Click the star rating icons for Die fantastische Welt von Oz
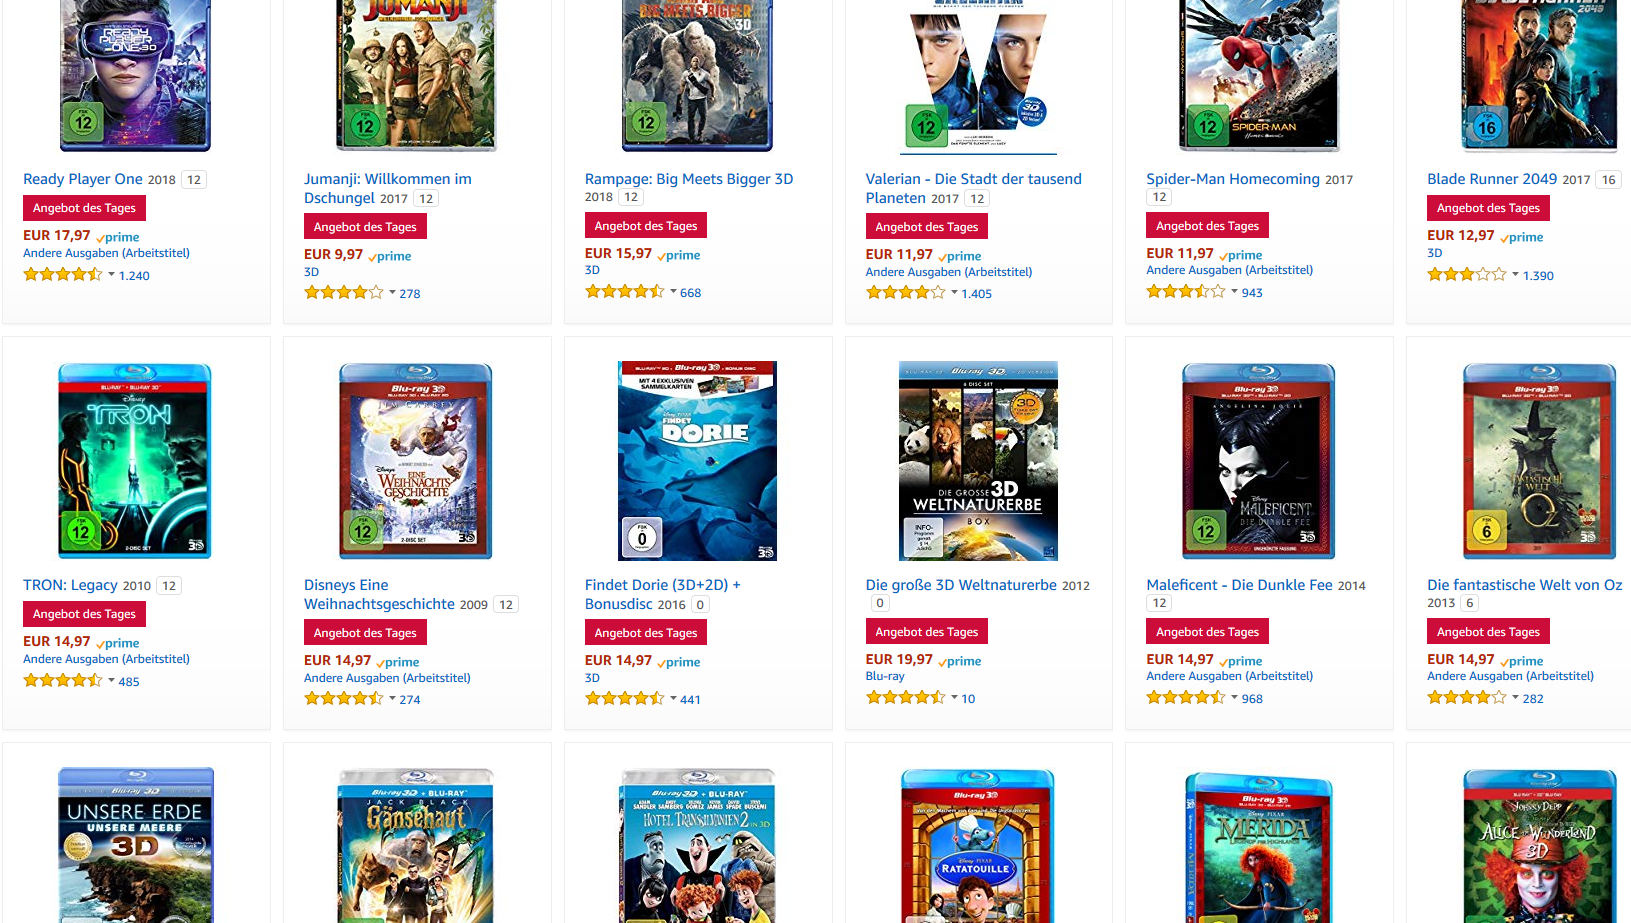The width and height of the screenshot is (1631, 923). (x=1466, y=698)
